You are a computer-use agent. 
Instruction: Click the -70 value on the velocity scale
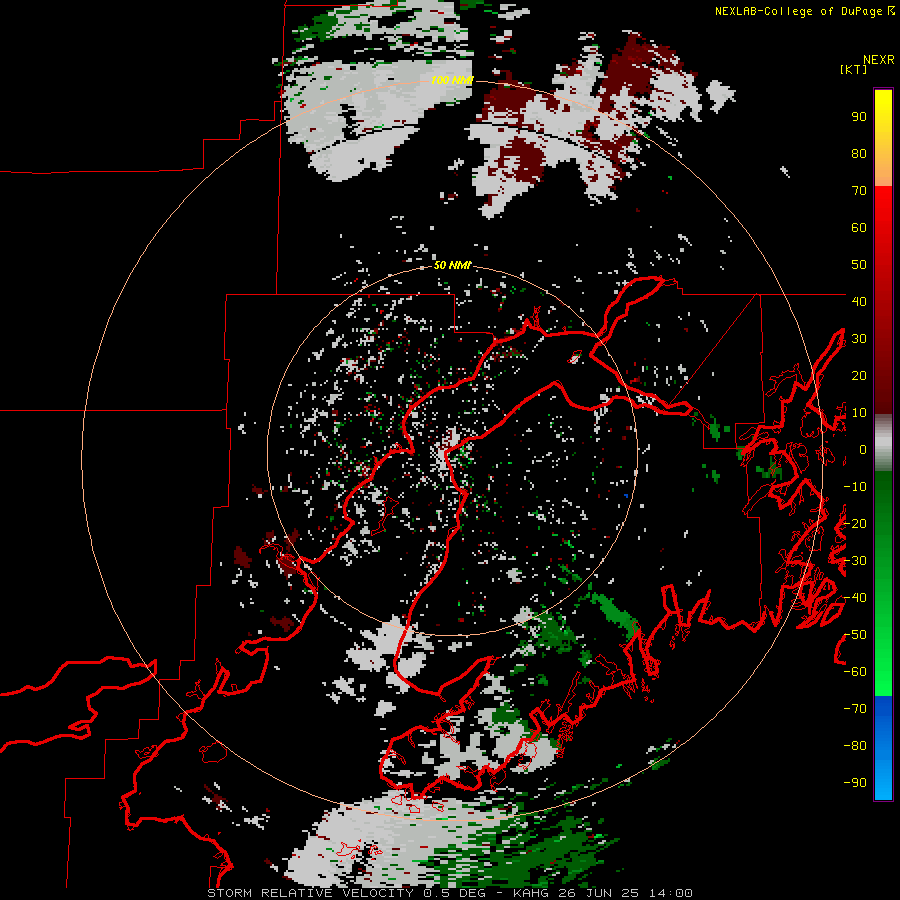[x=855, y=709]
